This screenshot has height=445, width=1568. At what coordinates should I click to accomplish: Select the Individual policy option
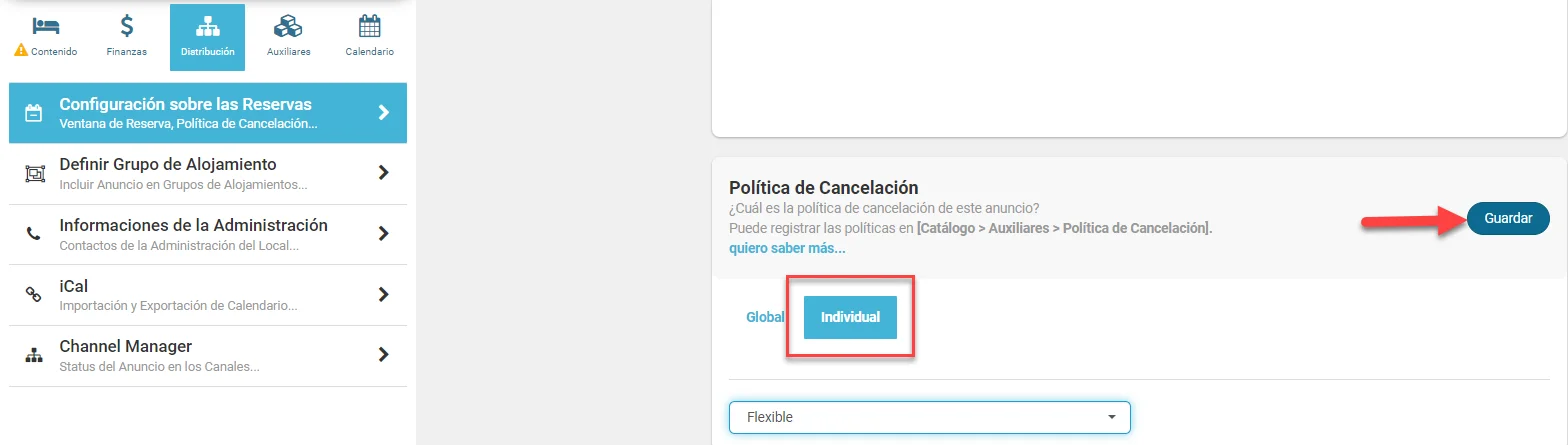click(x=850, y=317)
